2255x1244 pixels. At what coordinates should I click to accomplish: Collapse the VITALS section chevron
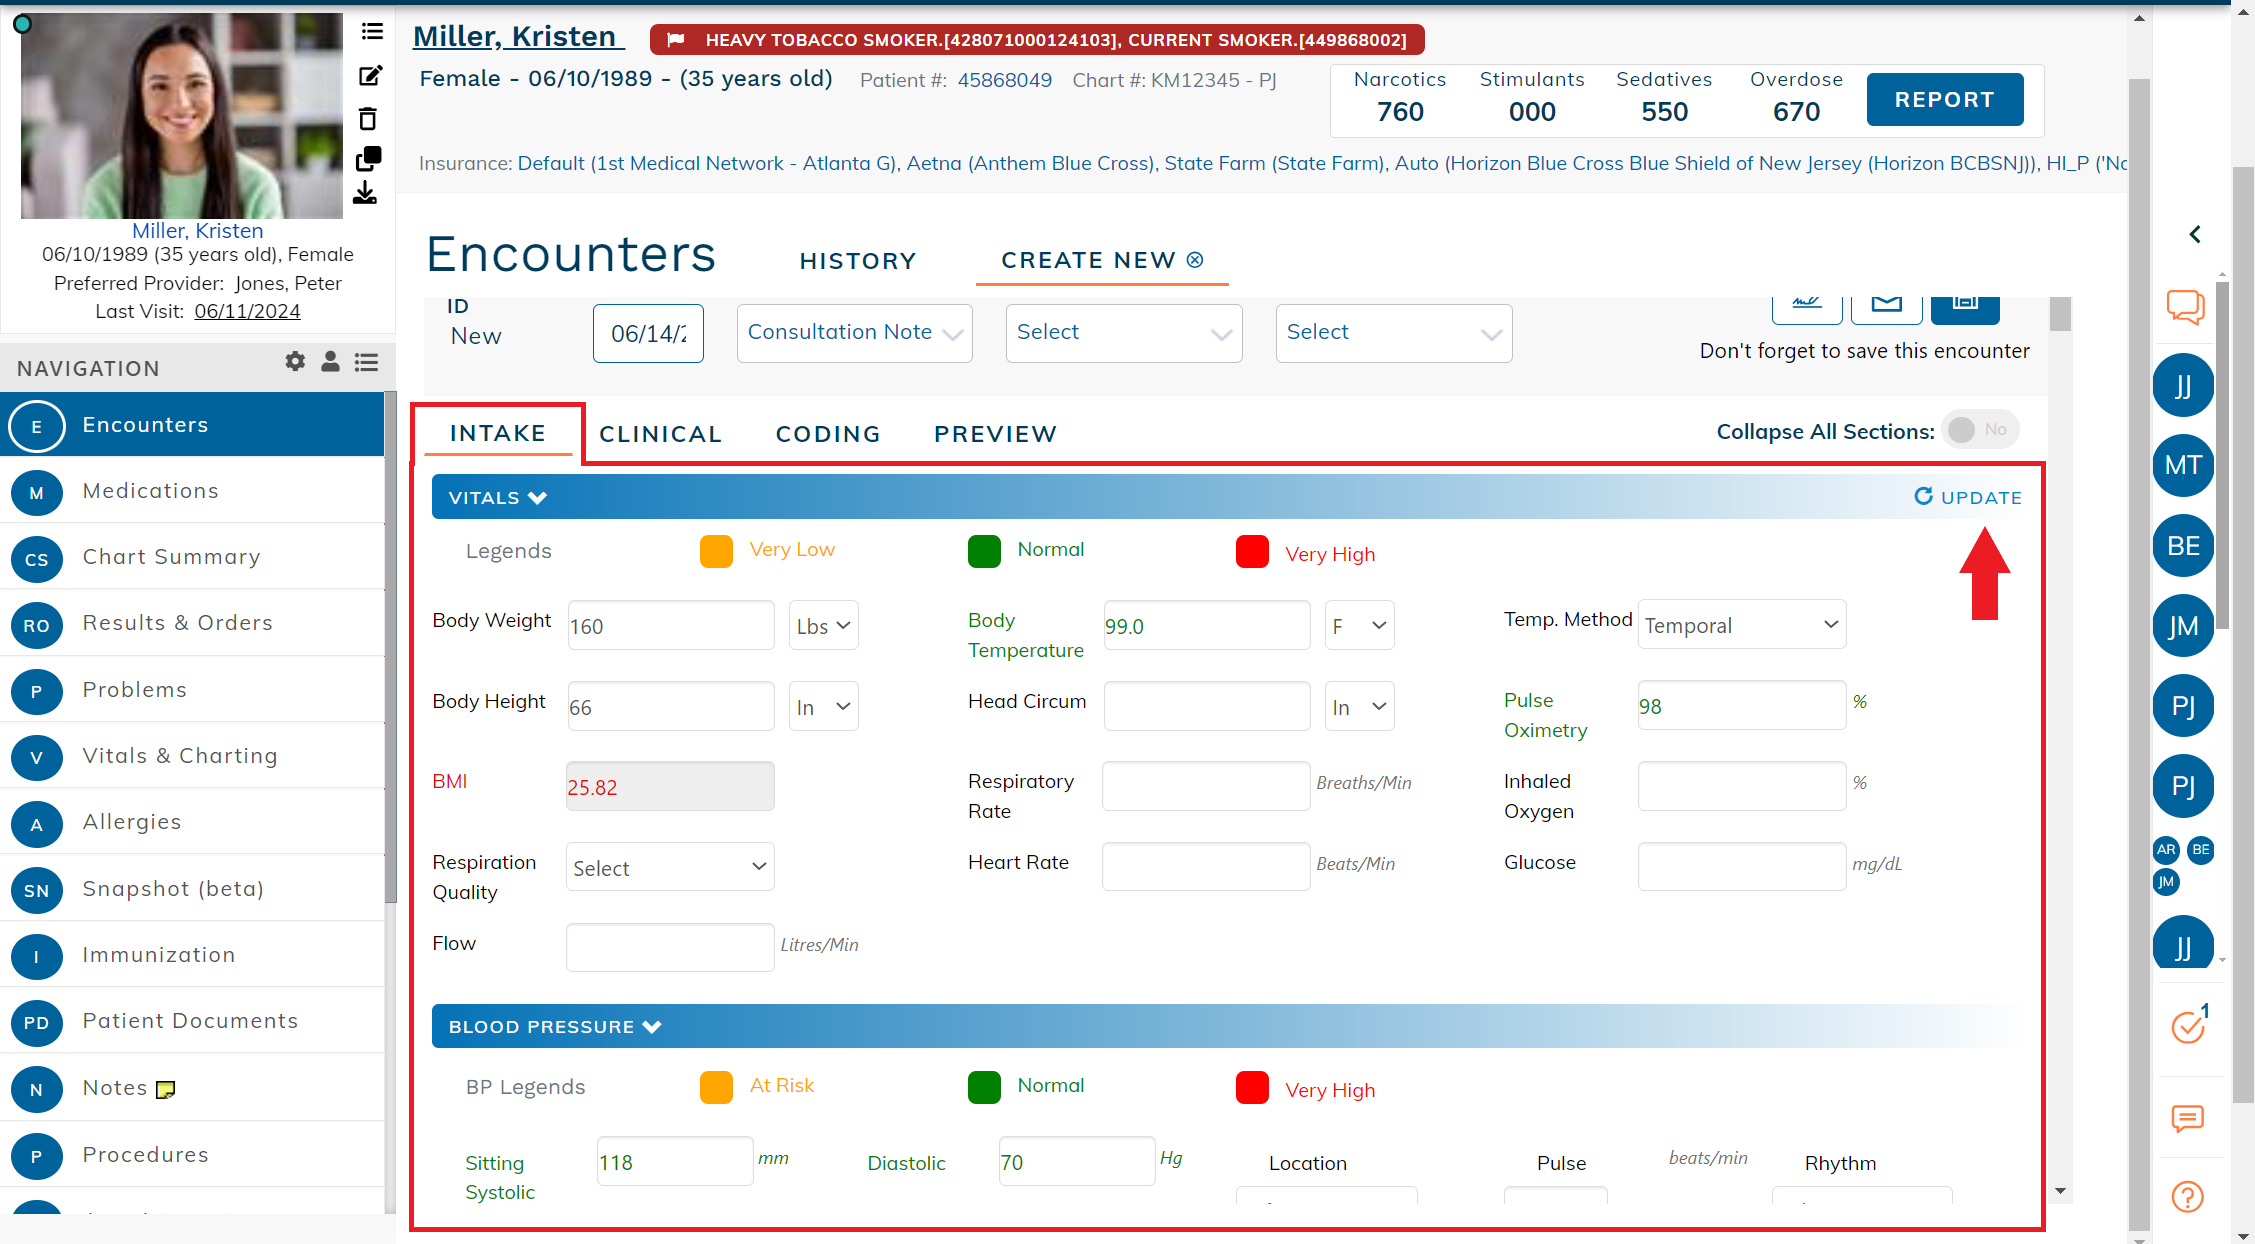(x=537, y=497)
